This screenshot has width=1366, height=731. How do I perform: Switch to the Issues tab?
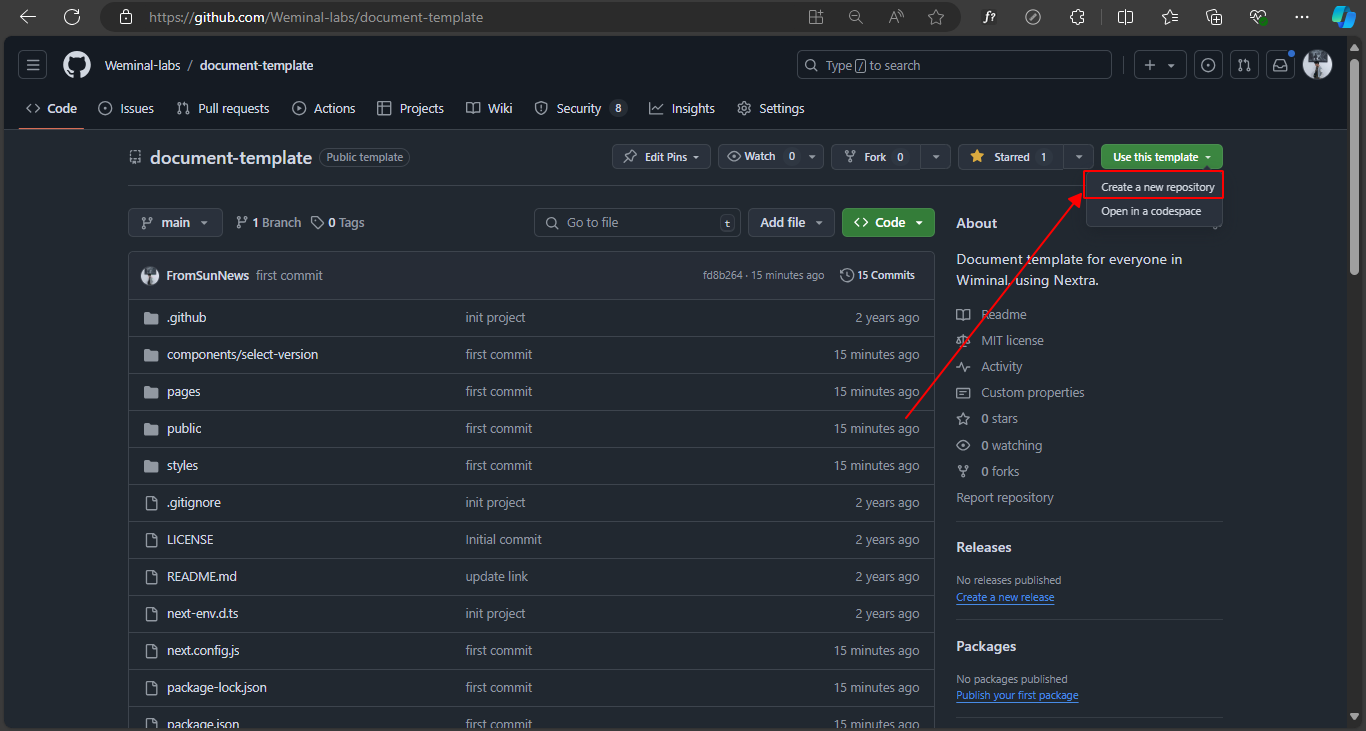[x=126, y=108]
